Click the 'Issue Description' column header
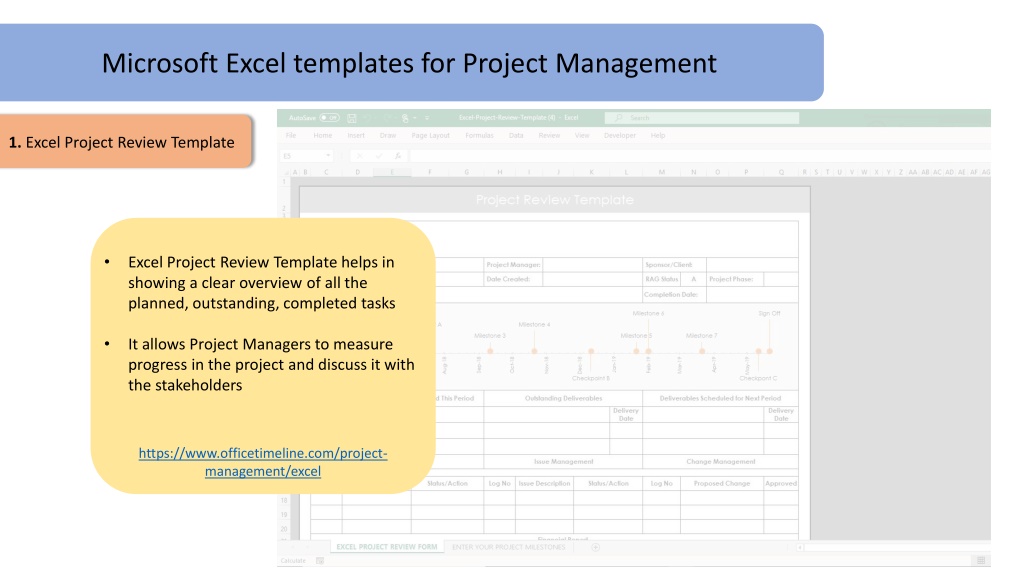 point(544,484)
